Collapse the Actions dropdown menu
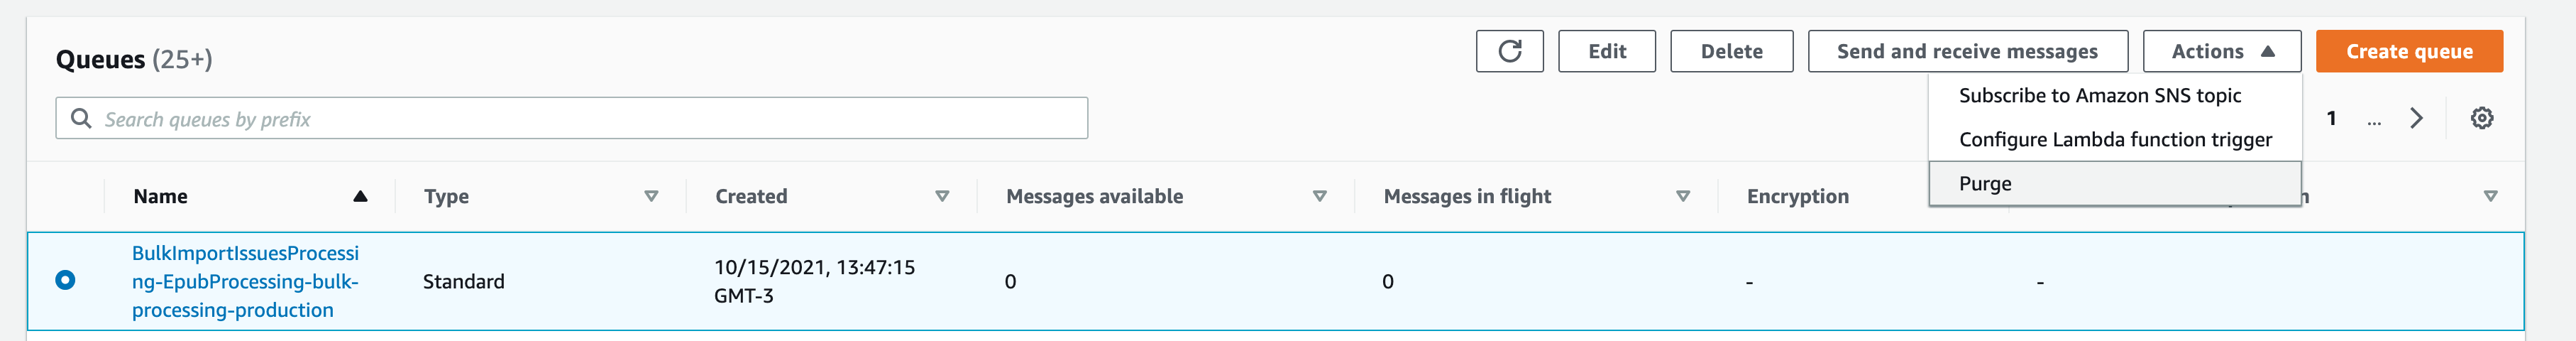The image size is (2576, 341). pos(2221,51)
